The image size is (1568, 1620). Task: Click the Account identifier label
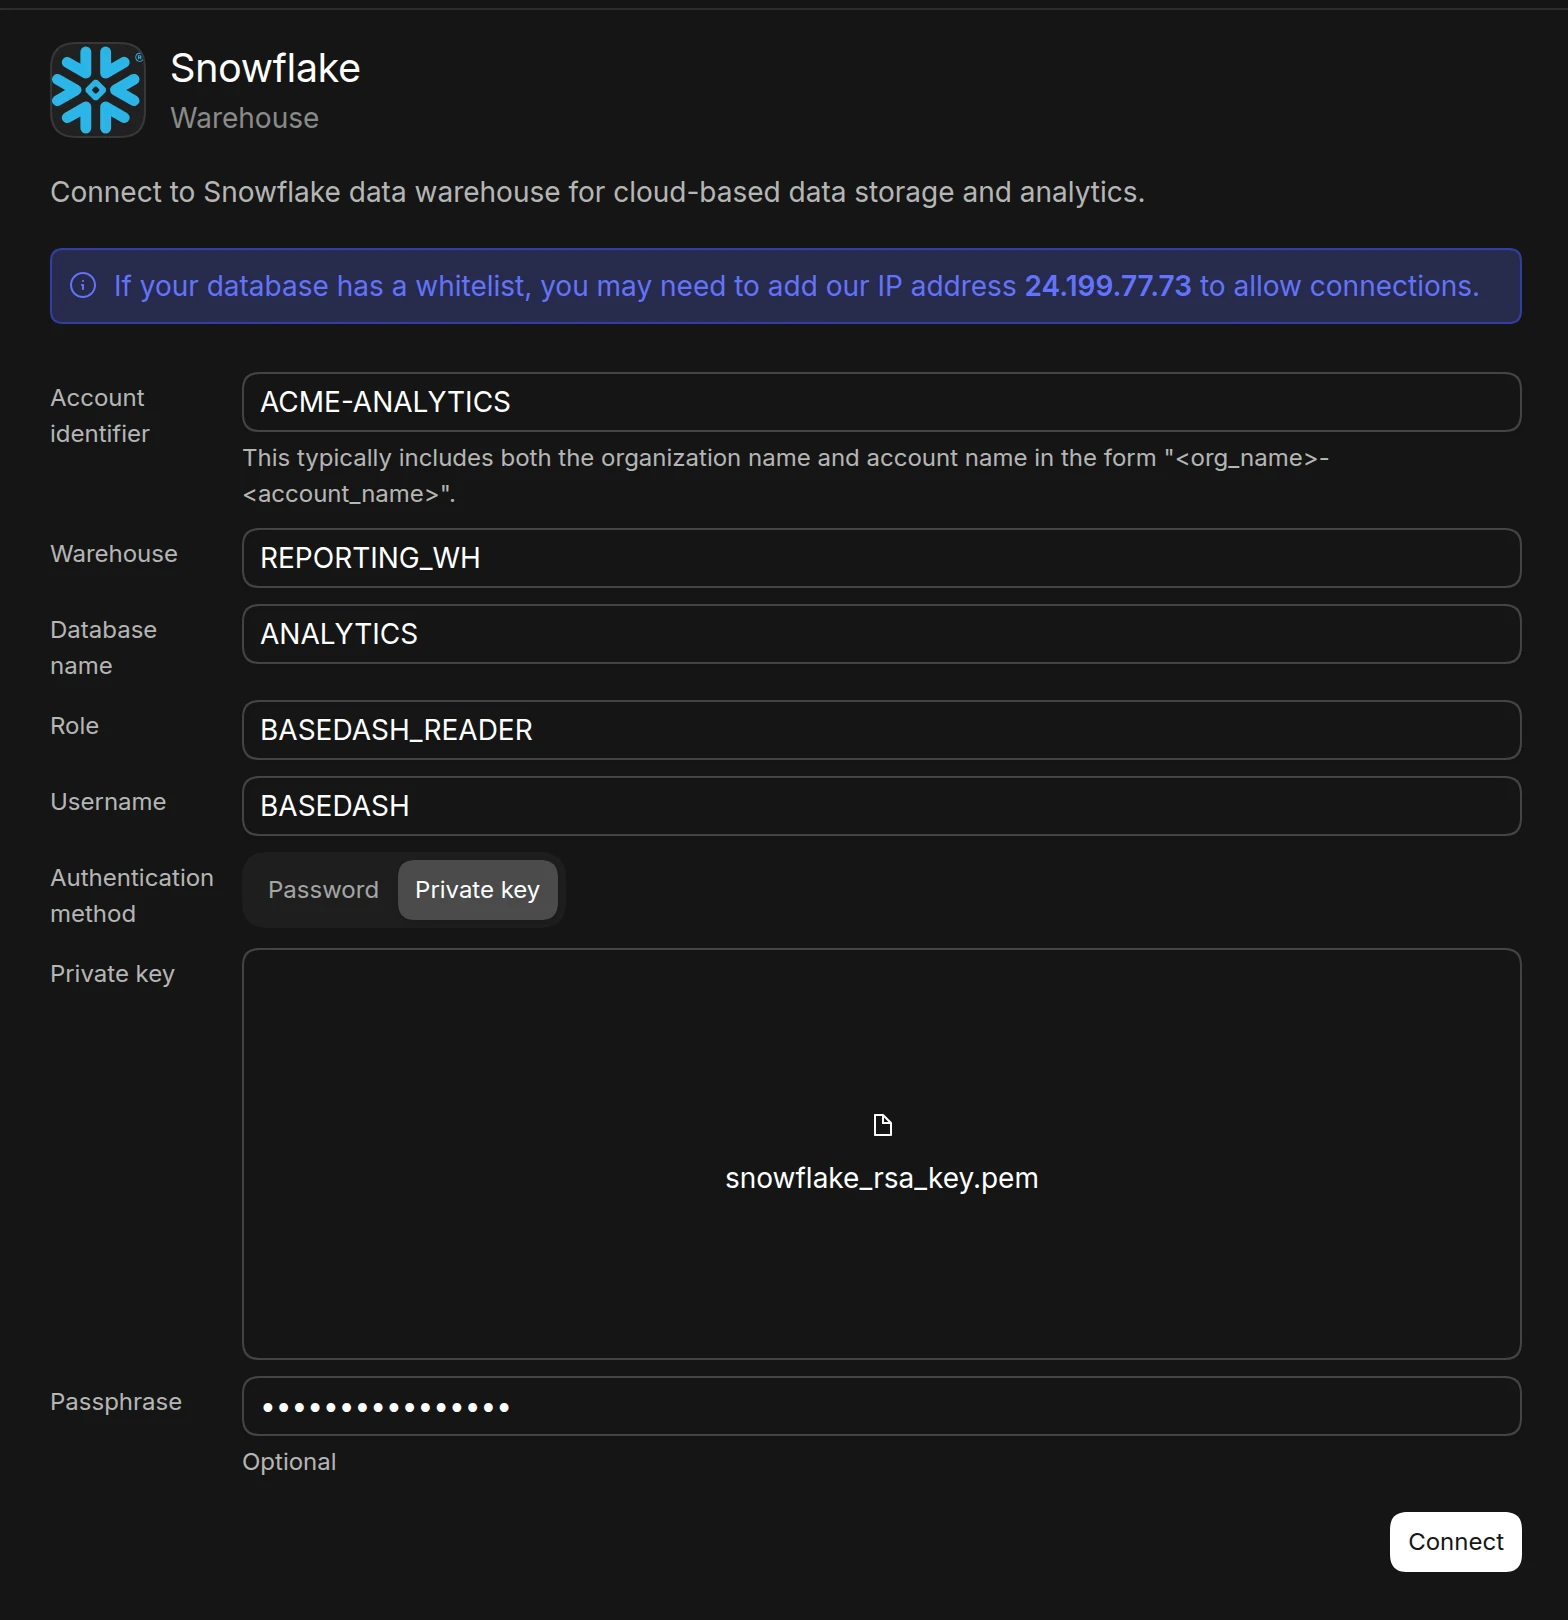click(100, 416)
